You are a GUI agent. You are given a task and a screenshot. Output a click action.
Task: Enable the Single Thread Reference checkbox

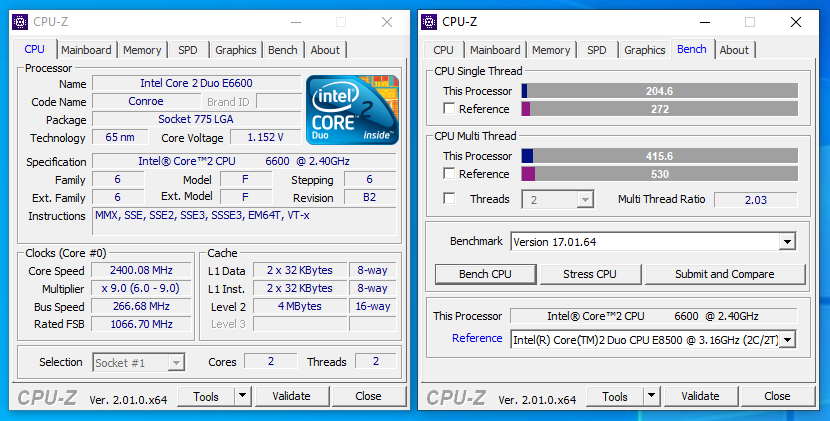point(449,109)
